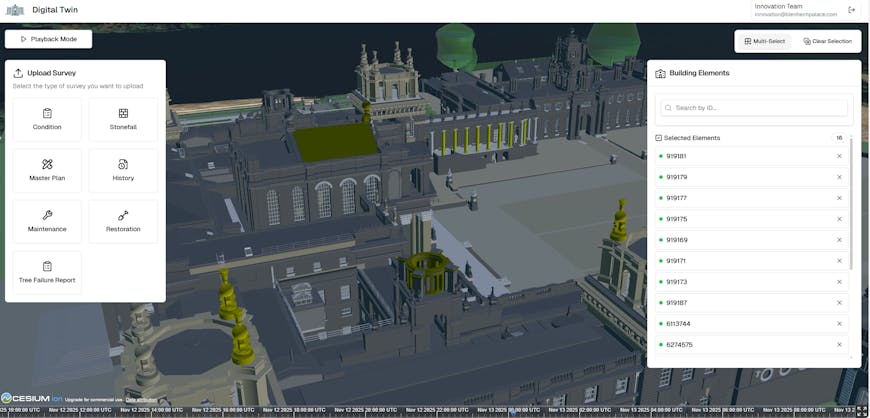870x418 pixels.
Task: Select element row 919181
Action: coord(751,157)
